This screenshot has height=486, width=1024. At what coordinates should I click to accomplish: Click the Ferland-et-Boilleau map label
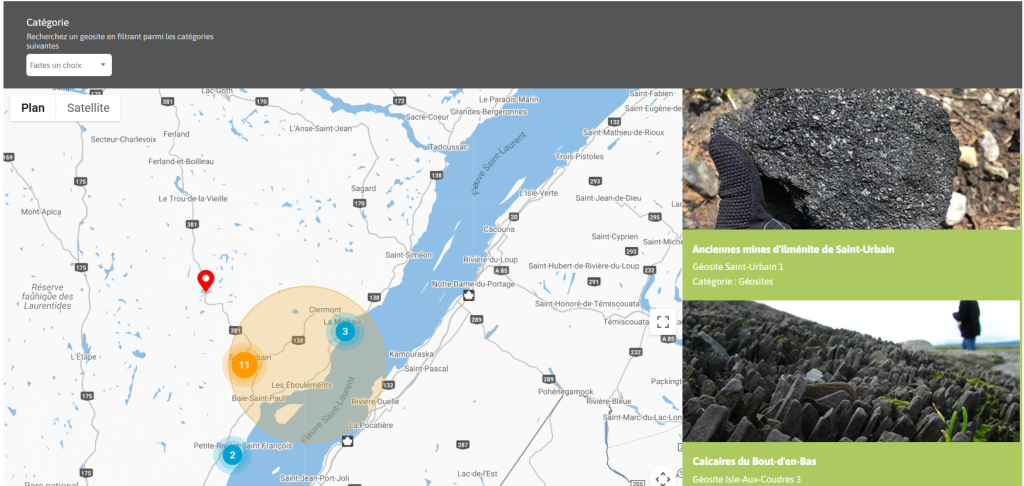point(181,161)
